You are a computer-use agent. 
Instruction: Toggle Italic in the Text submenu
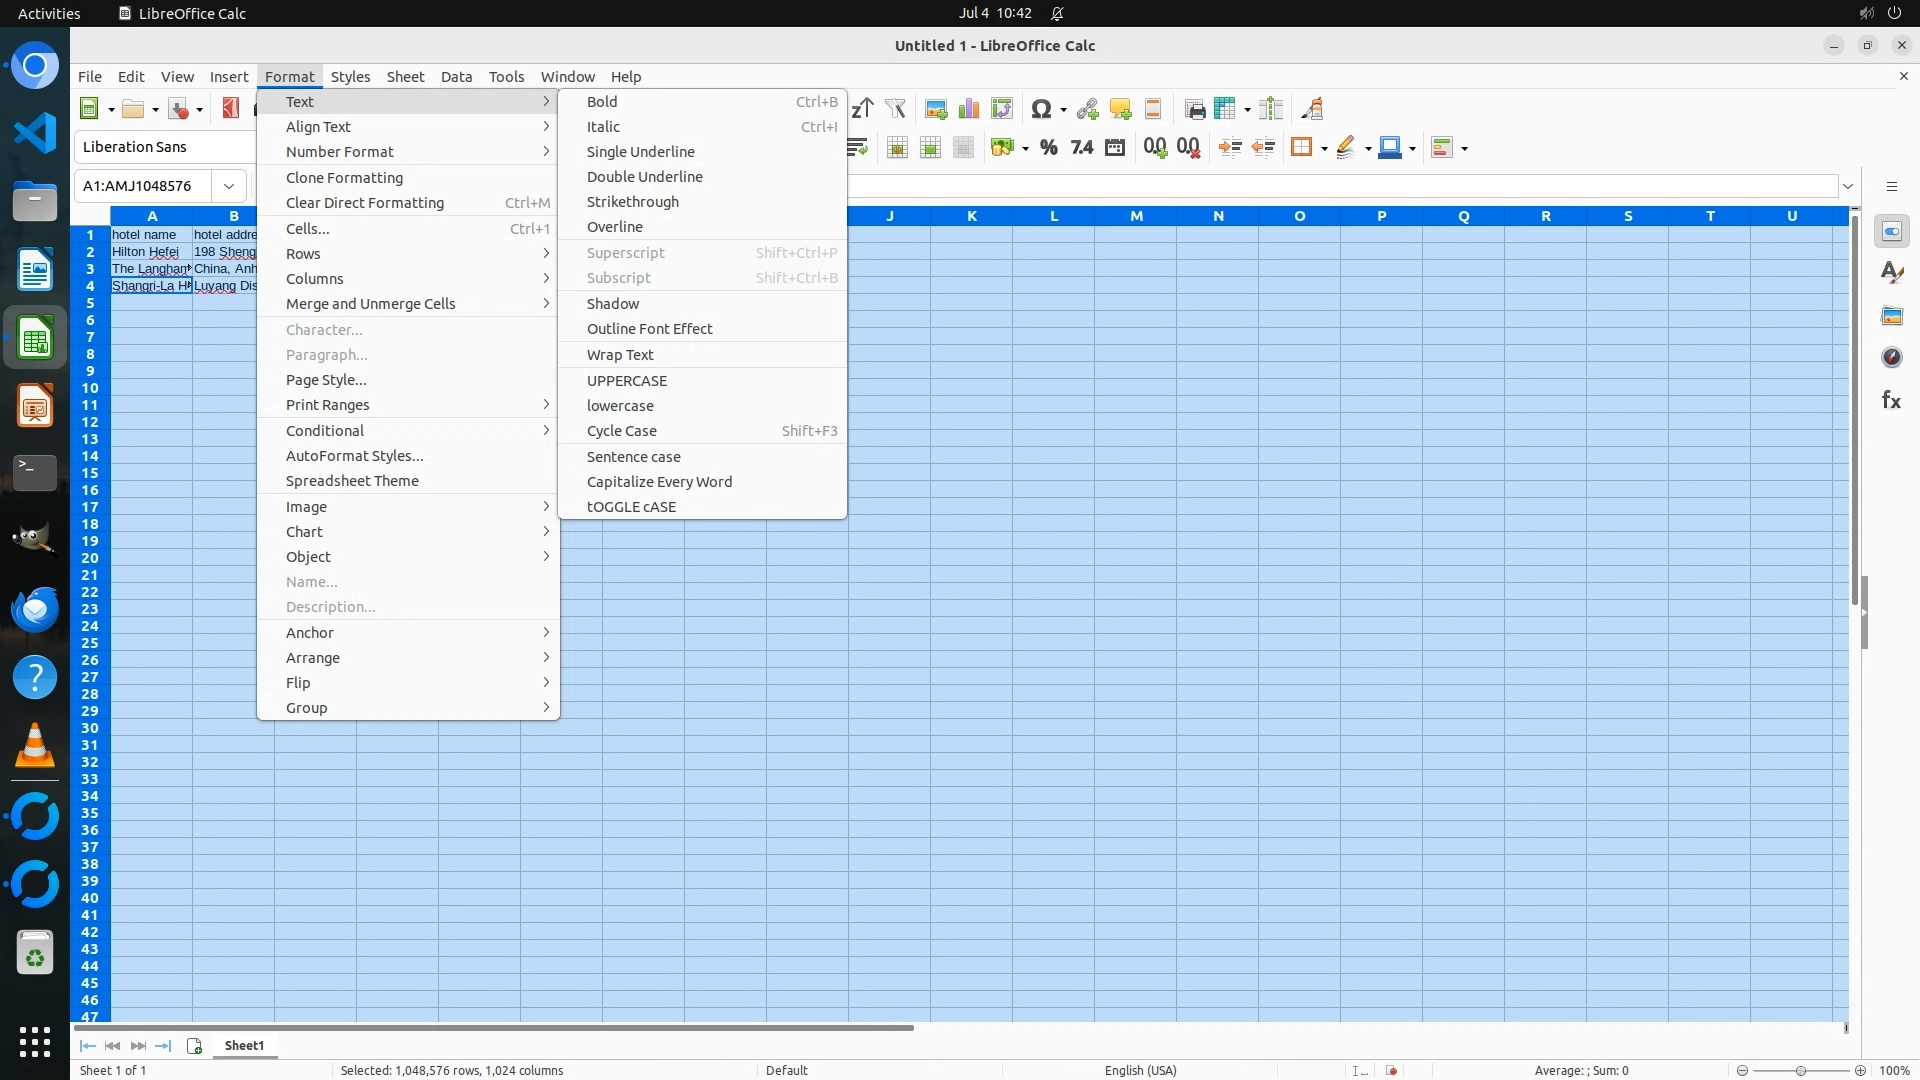(603, 127)
